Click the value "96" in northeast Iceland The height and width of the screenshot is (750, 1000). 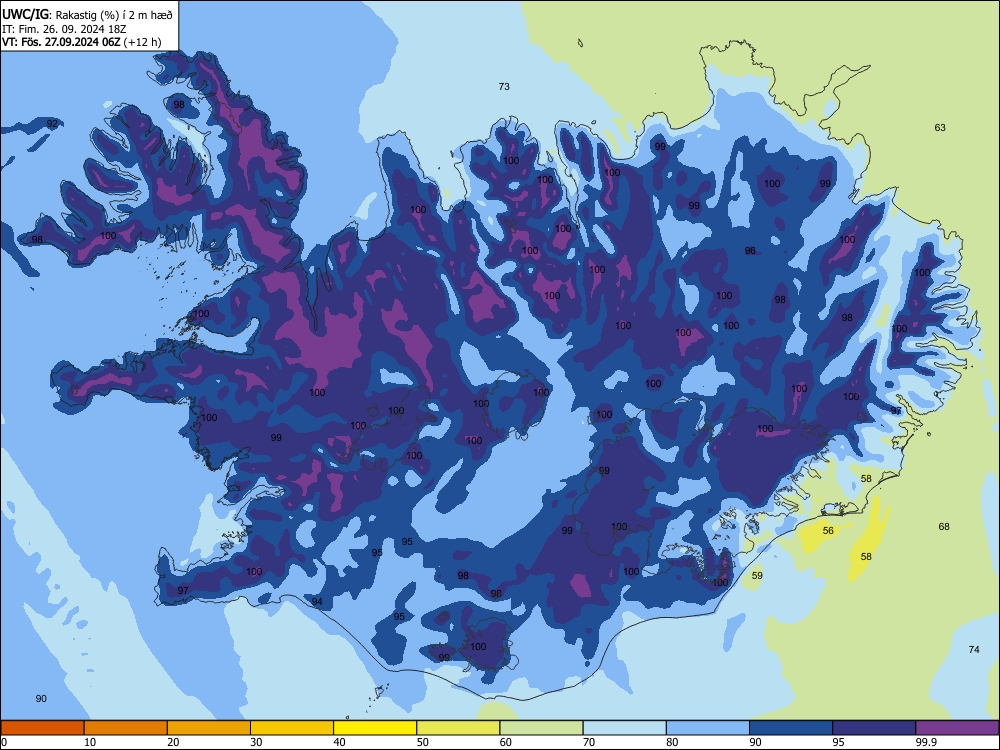point(750,251)
